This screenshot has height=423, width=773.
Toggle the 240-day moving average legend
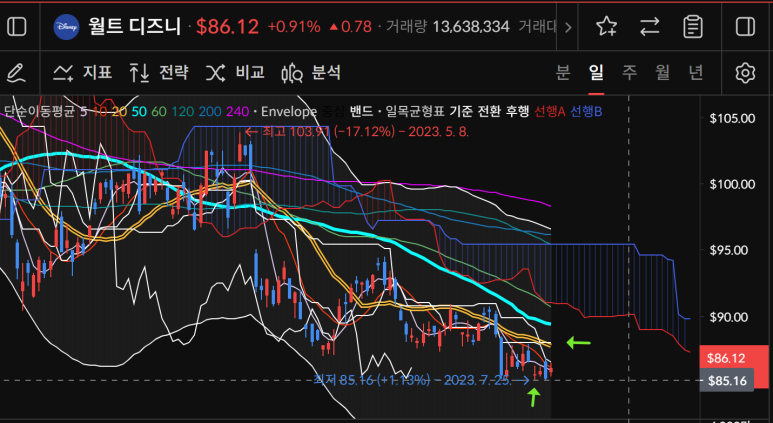pyautogui.click(x=238, y=111)
